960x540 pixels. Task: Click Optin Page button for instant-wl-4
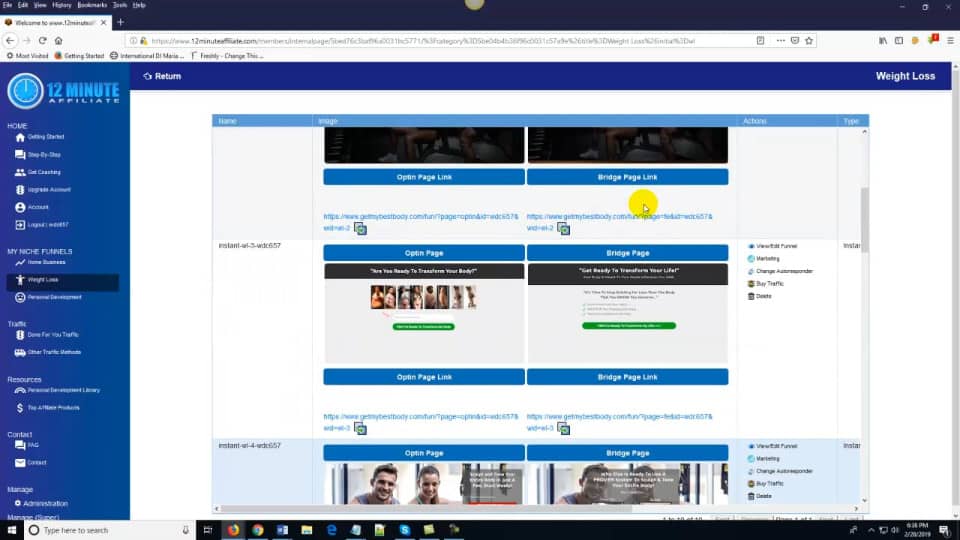pos(424,453)
